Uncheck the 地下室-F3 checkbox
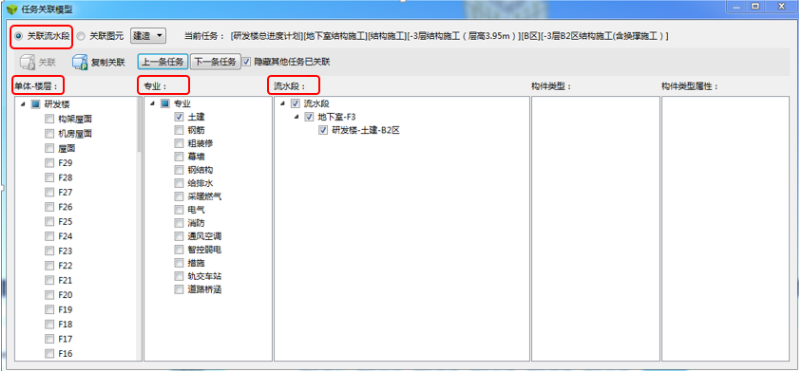The height and width of the screenshot is (371, 799). (x=309, y=117)
